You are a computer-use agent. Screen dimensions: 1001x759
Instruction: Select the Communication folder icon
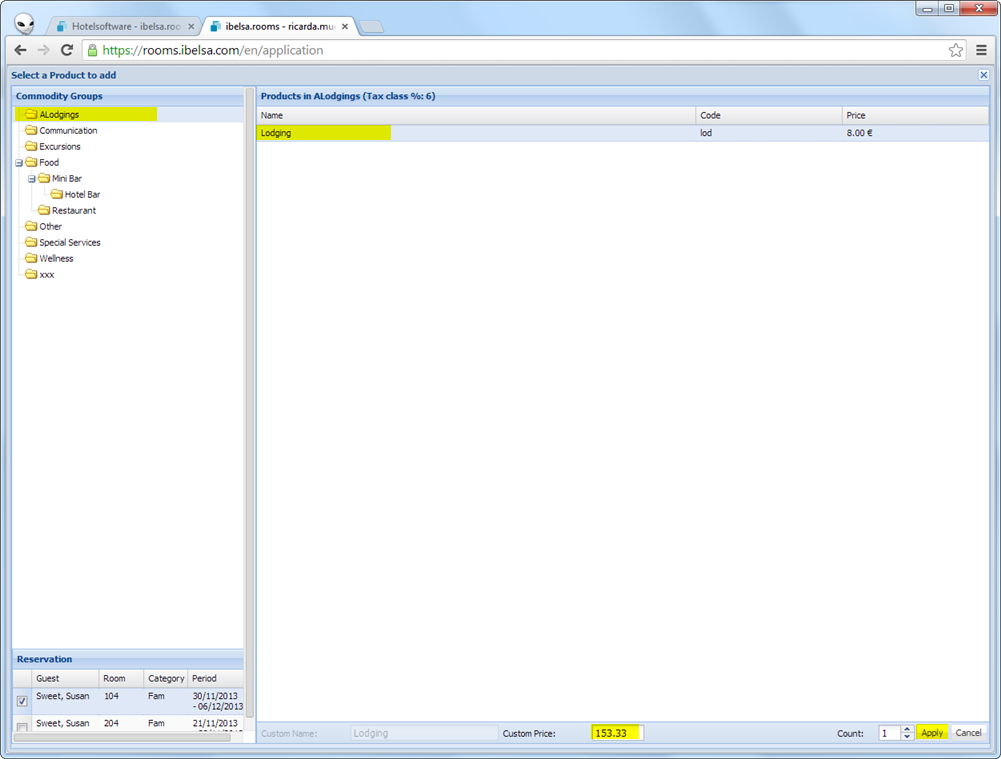tap(31, 131)
